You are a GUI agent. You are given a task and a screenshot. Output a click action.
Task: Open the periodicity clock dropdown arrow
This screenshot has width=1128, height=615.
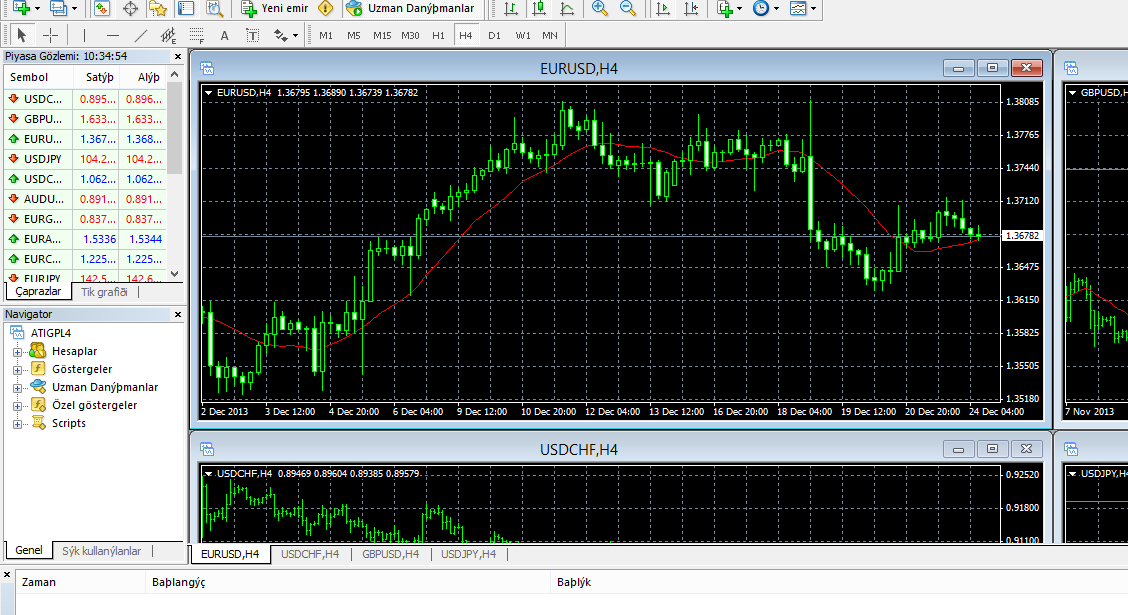pos(776,9)
